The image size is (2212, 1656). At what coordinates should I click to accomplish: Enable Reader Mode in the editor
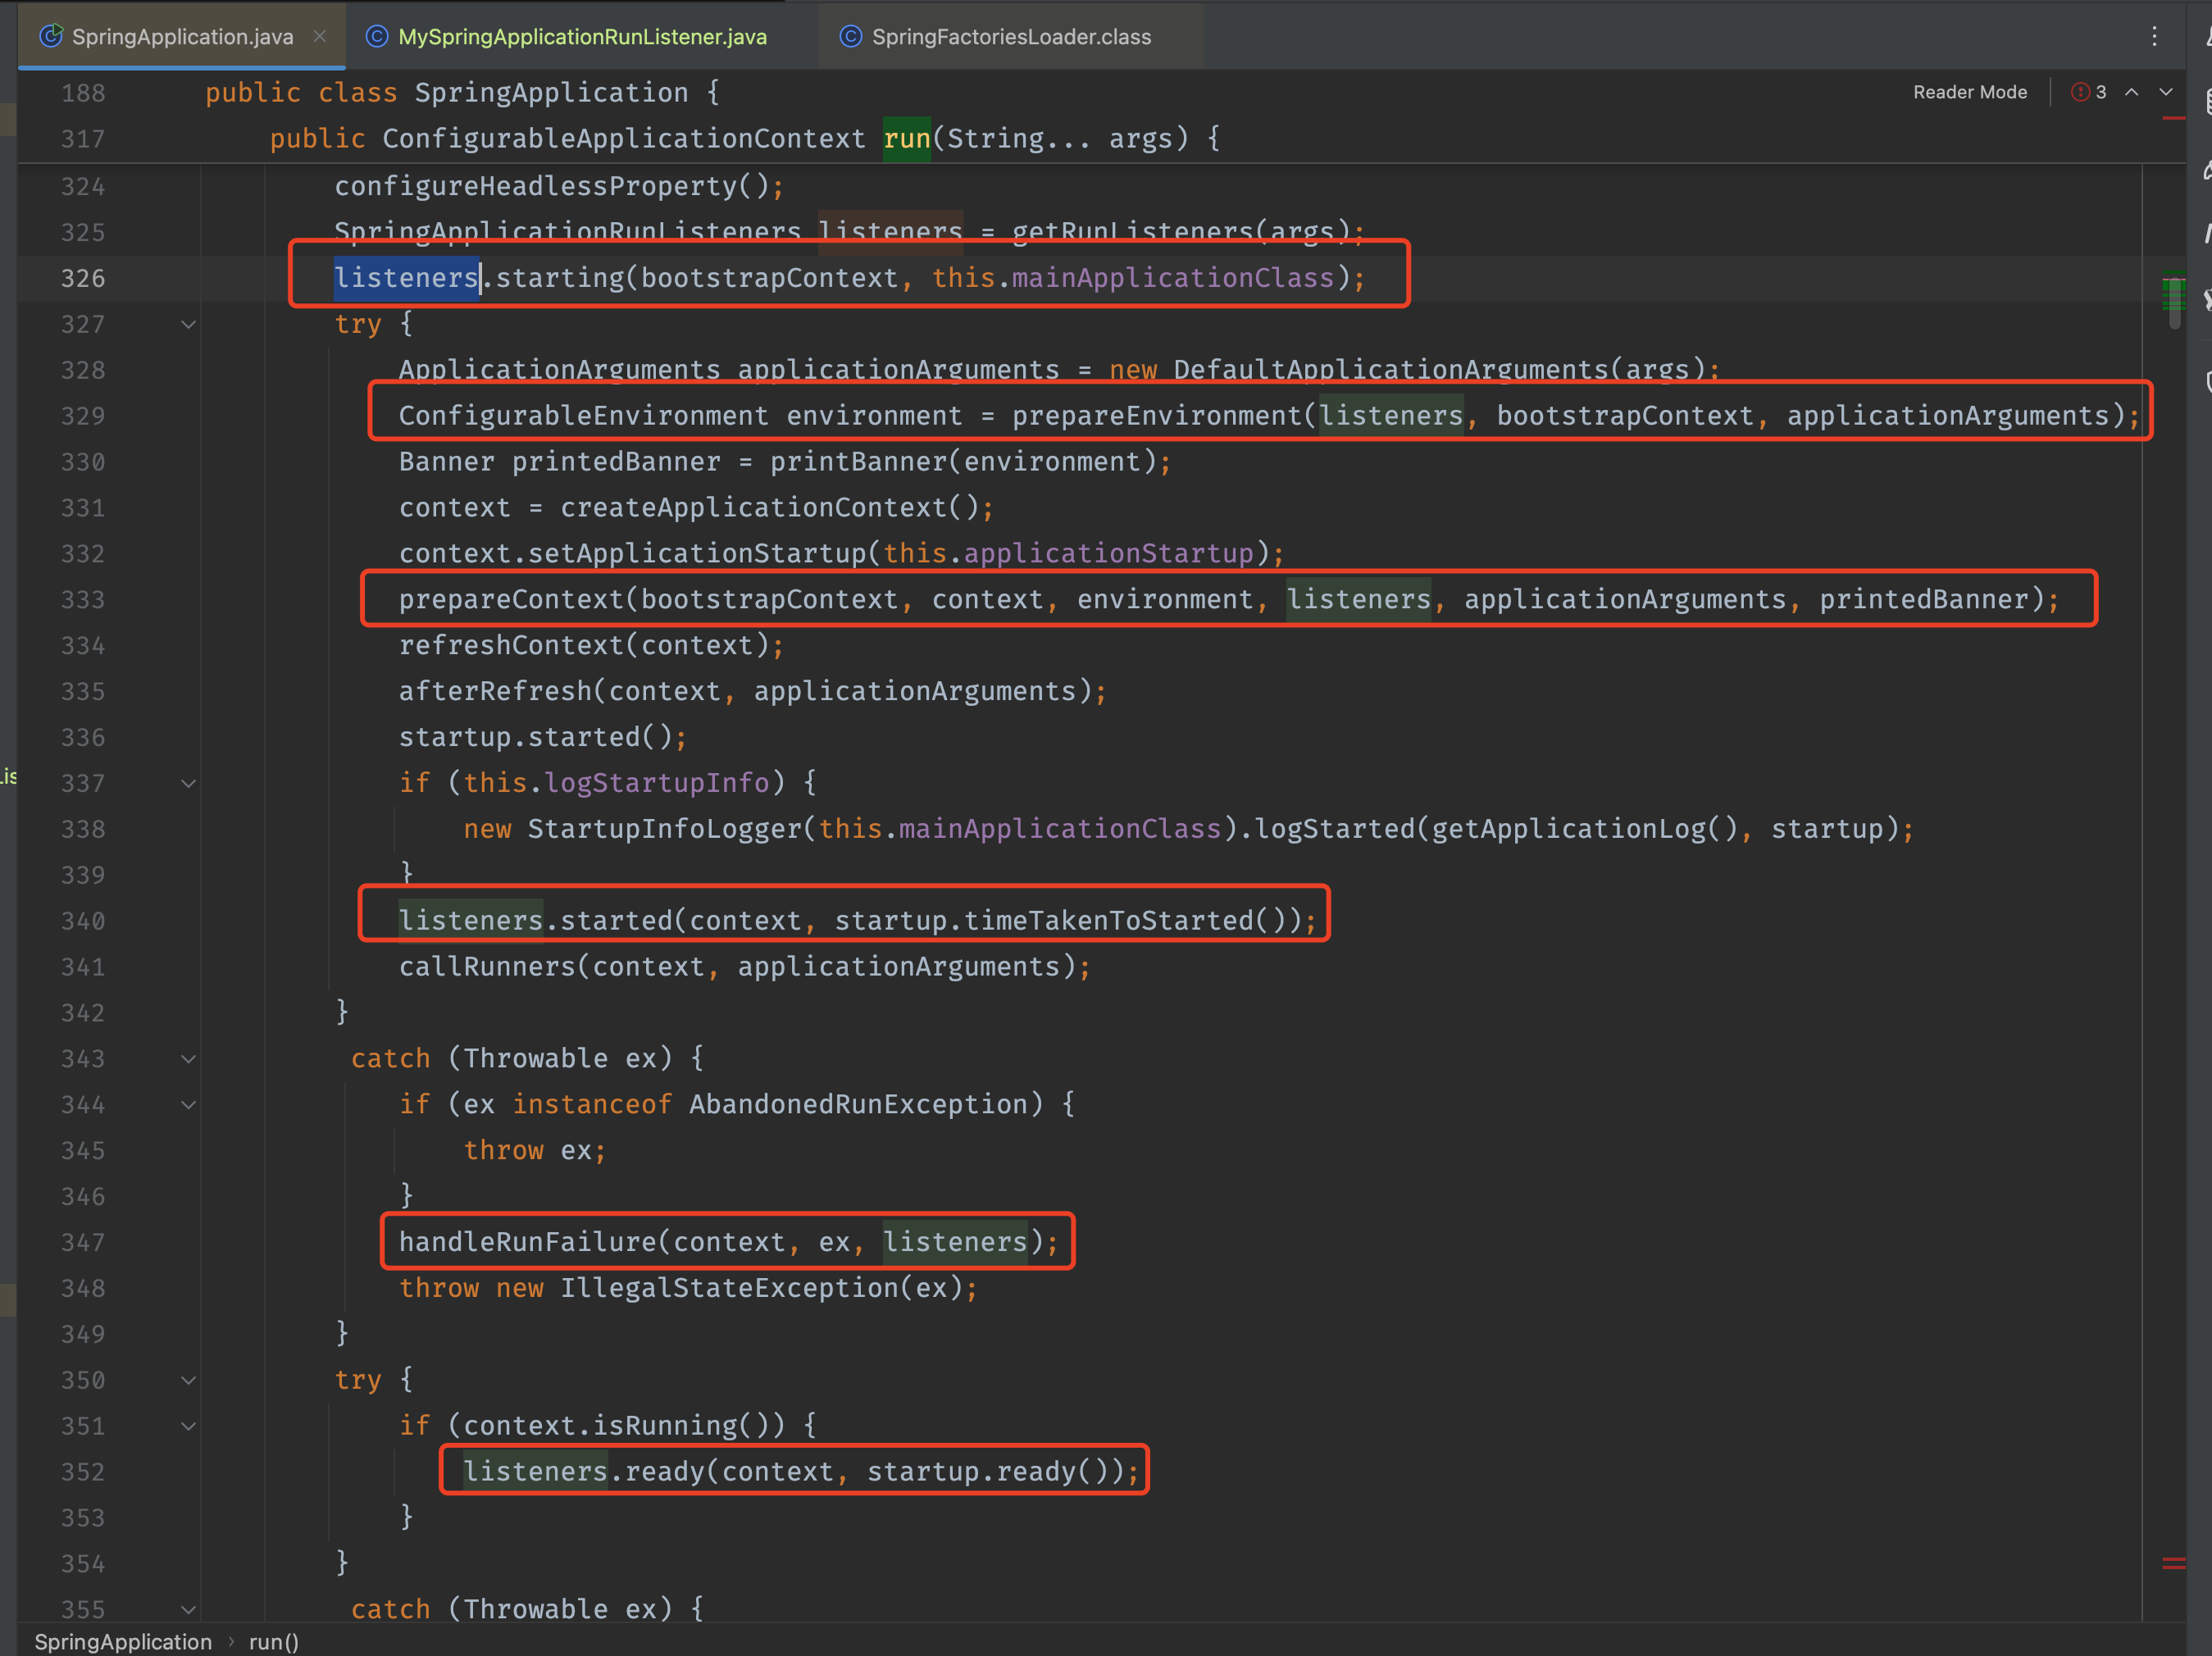click(x=1970, y=92)
